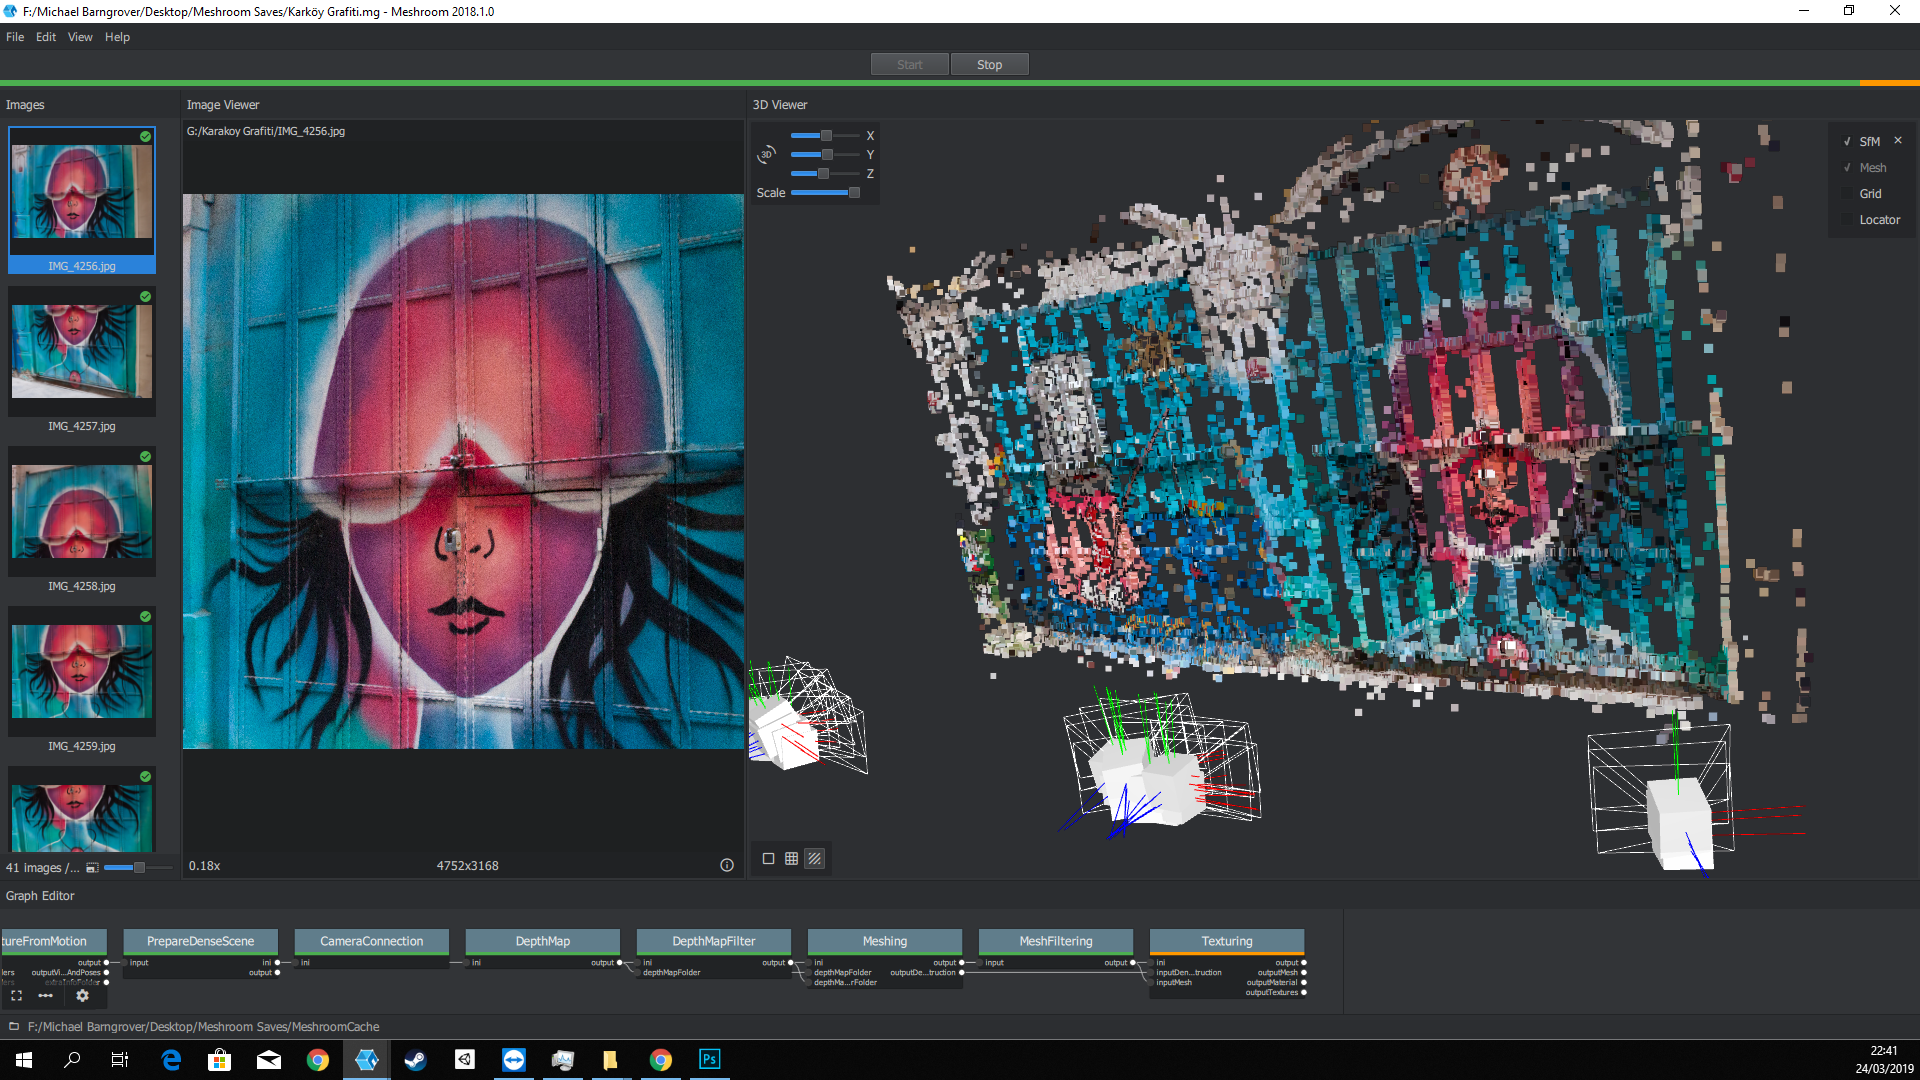Open the File menu

coord(15,37)
